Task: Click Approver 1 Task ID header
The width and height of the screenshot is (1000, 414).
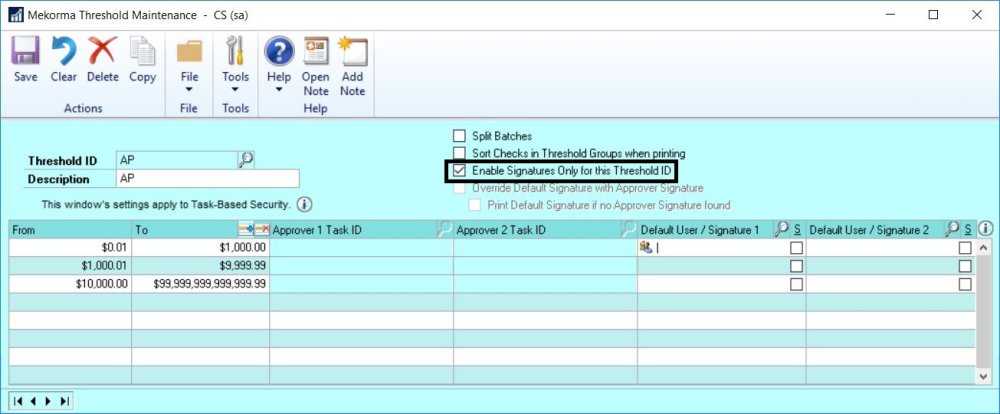Action: [353, 230]
